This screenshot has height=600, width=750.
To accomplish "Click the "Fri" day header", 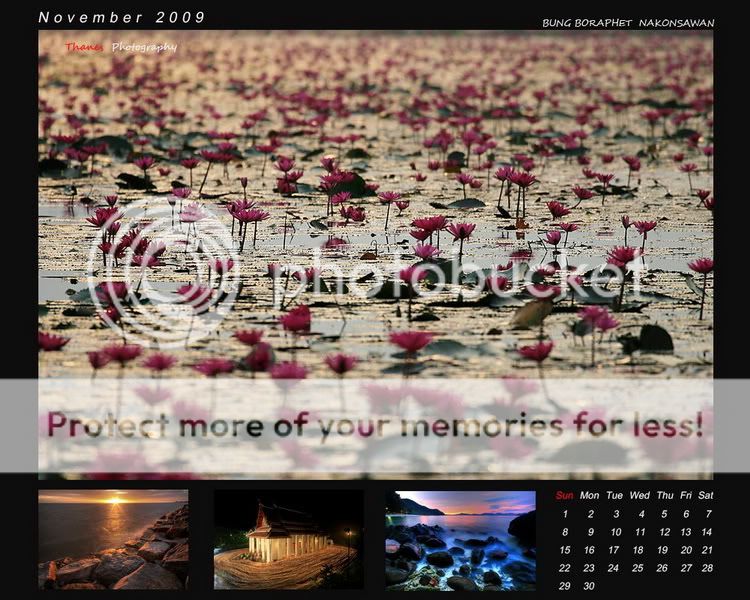I will click(686, 496).
